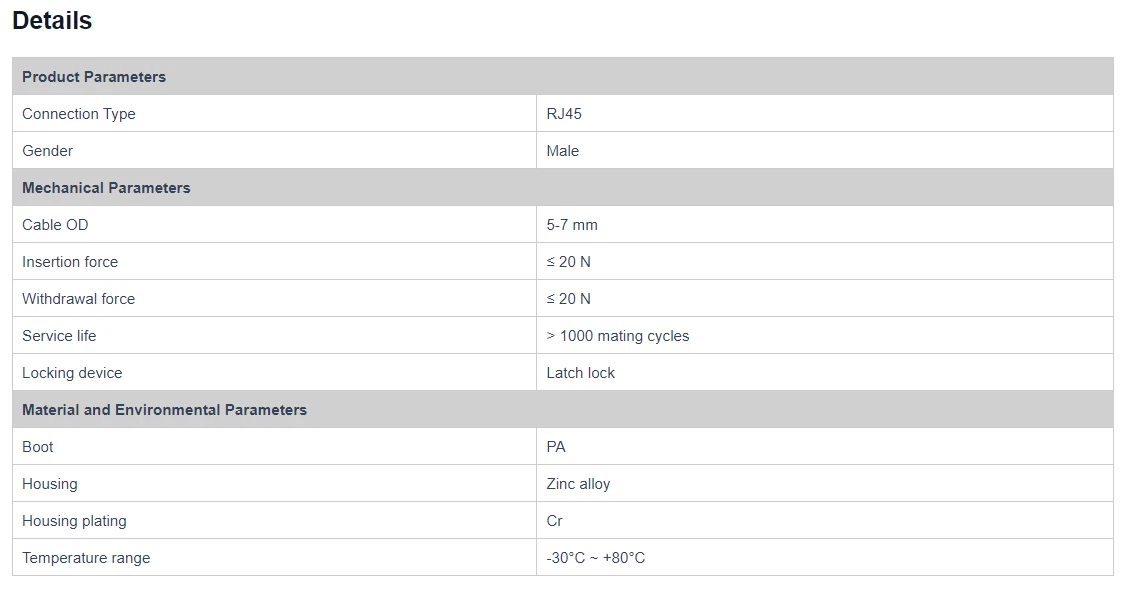
Task: Click the Connection Type label
Action: point(79,114)
